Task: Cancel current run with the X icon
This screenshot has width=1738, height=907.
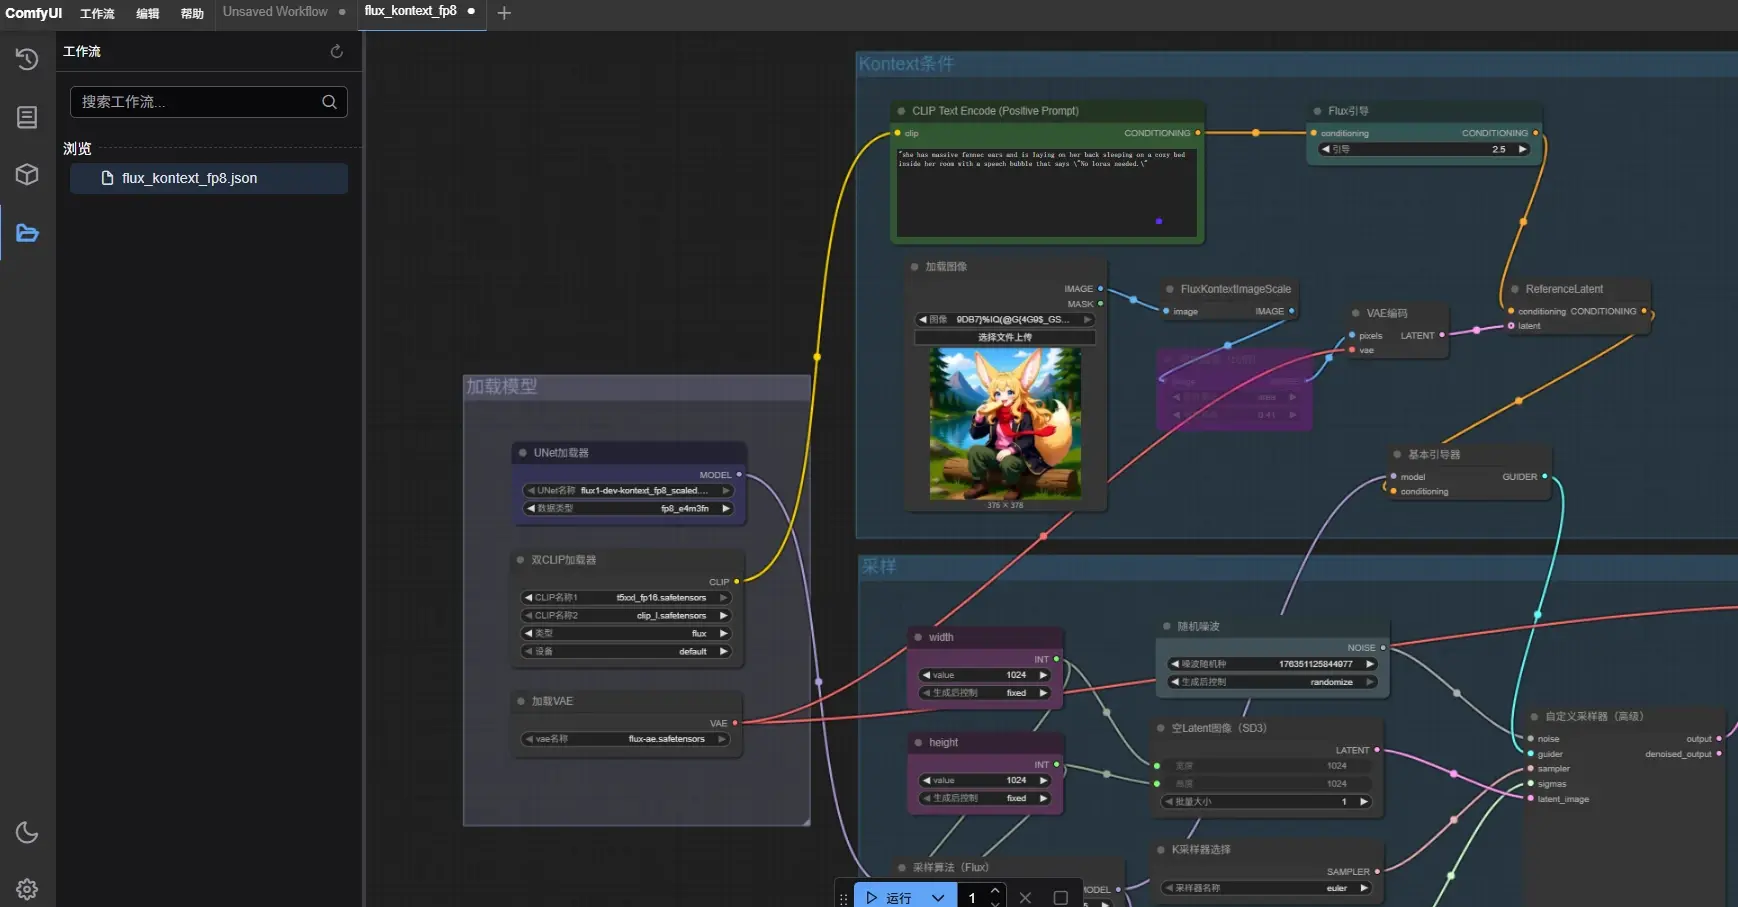Action: click(1025, 897)
